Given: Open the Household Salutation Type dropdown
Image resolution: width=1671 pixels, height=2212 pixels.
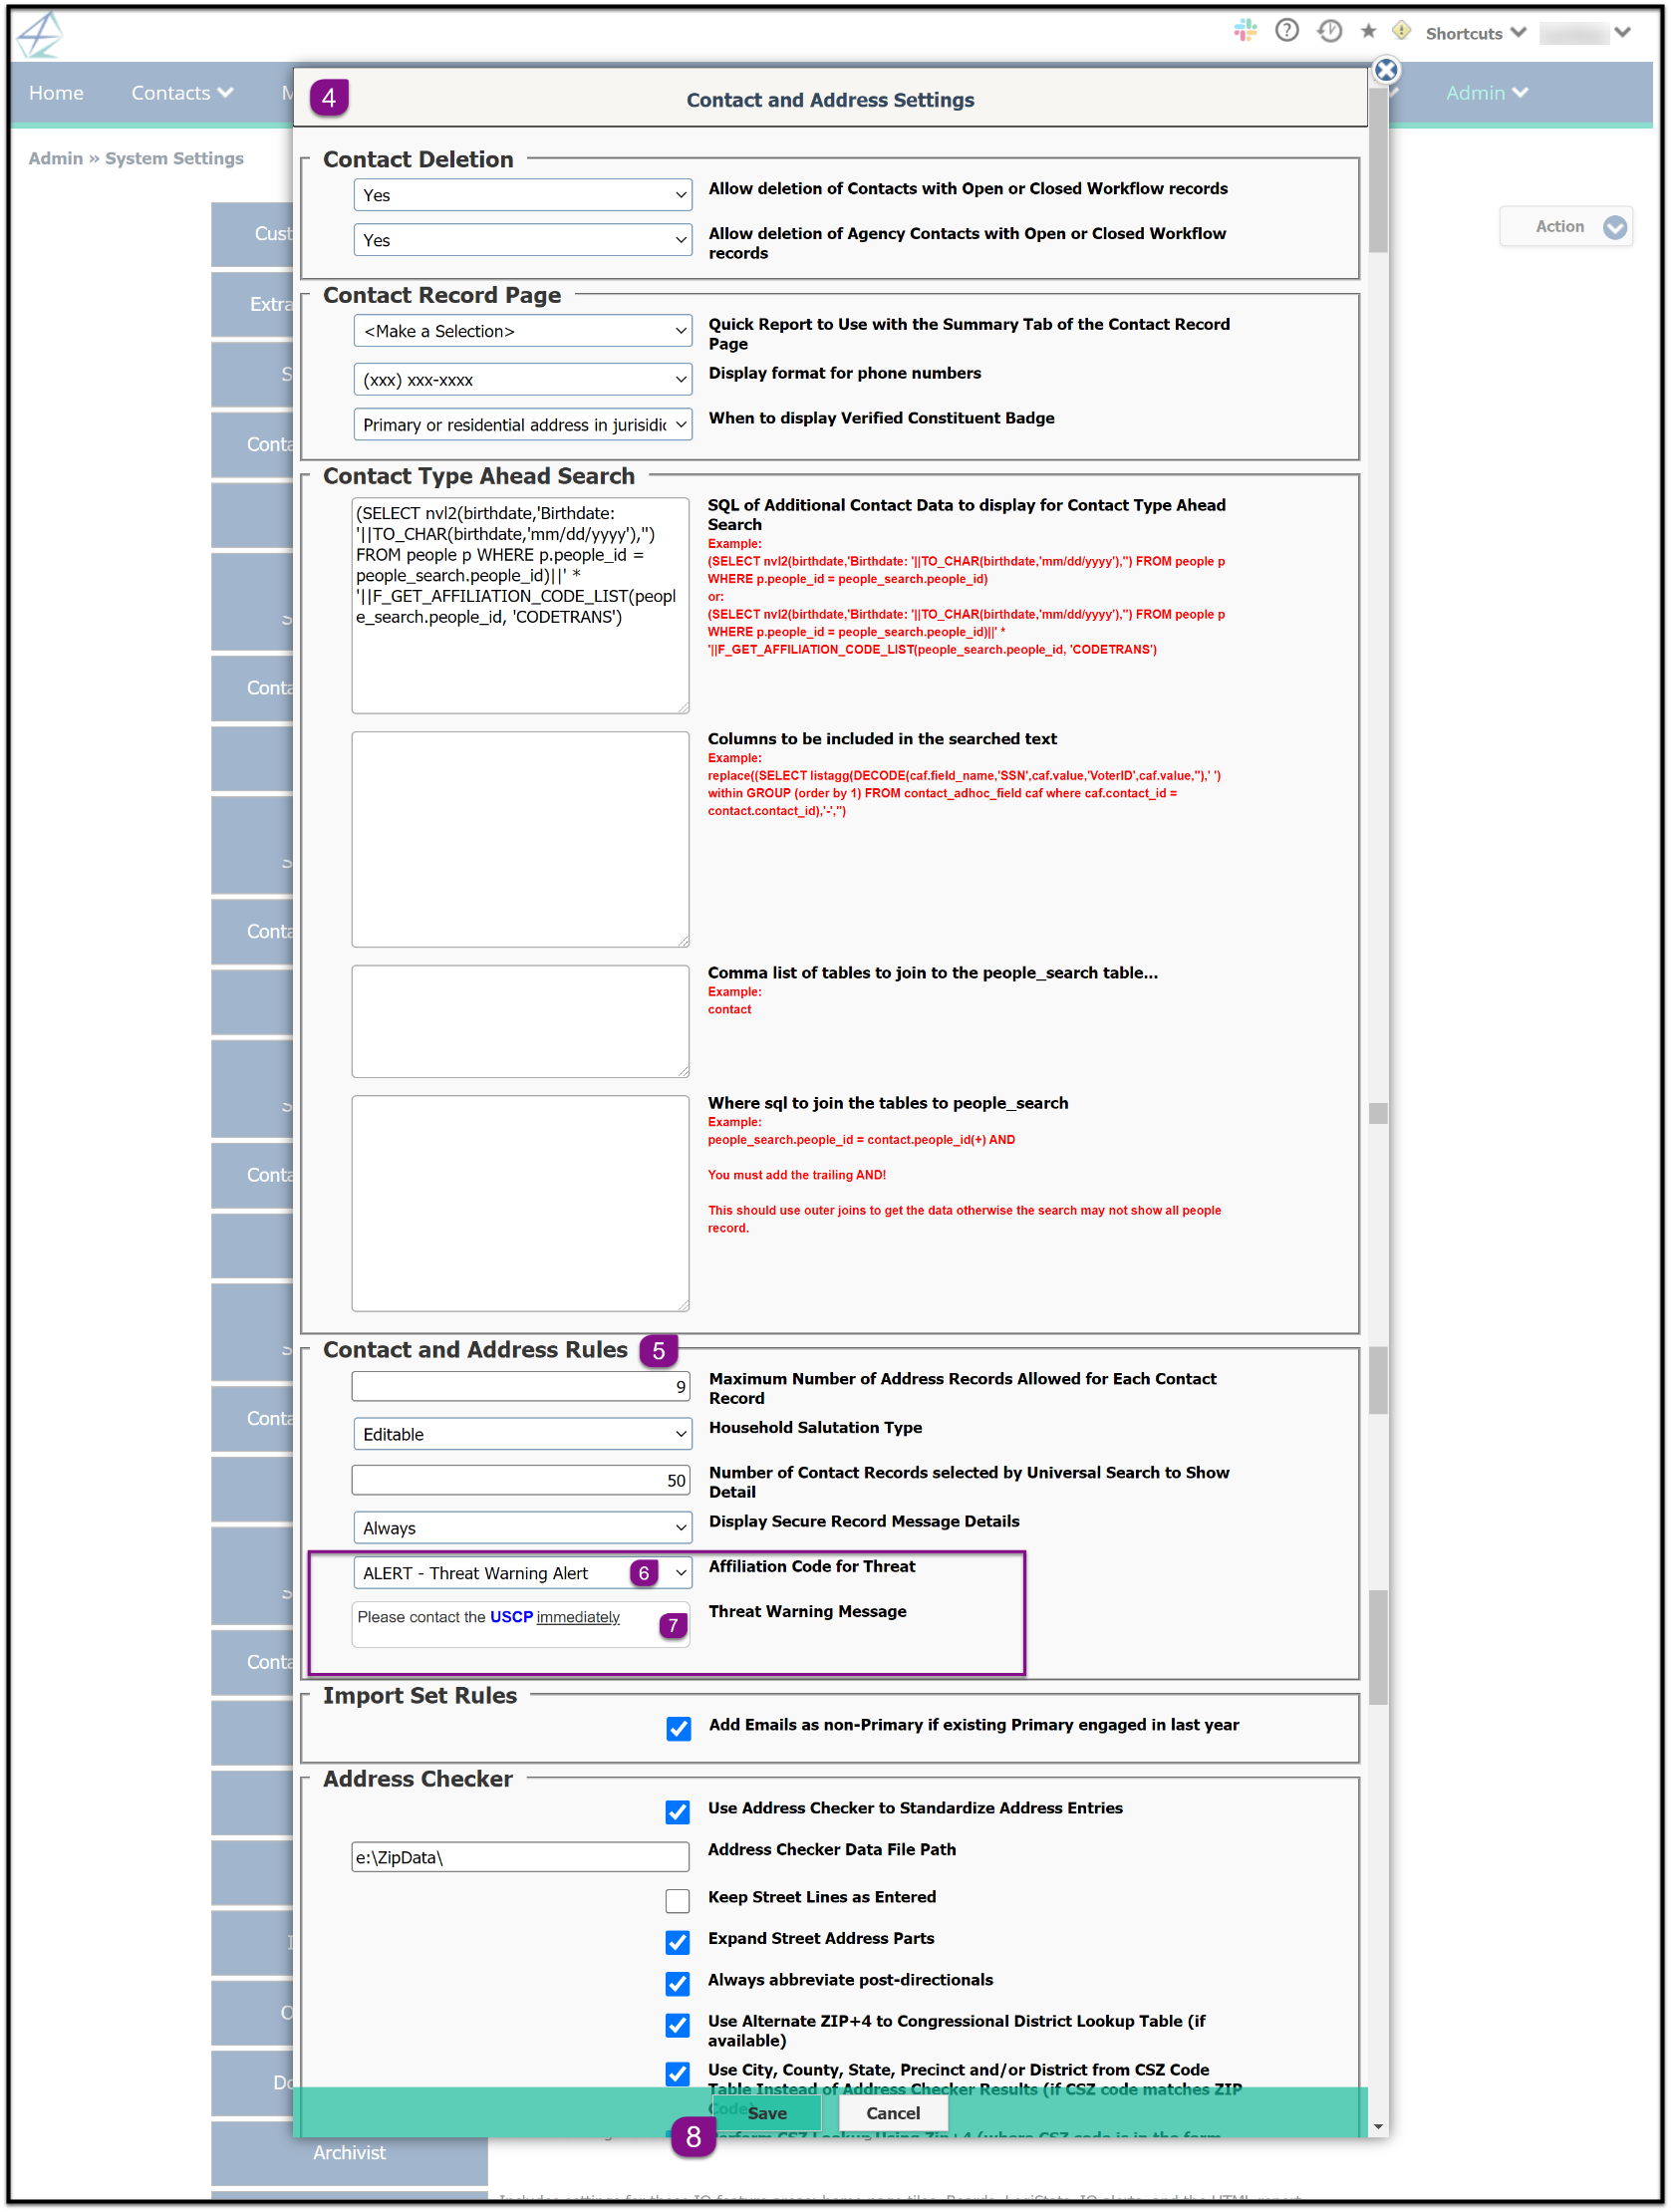Looking at the screenshot, I should coord(522,1434).
